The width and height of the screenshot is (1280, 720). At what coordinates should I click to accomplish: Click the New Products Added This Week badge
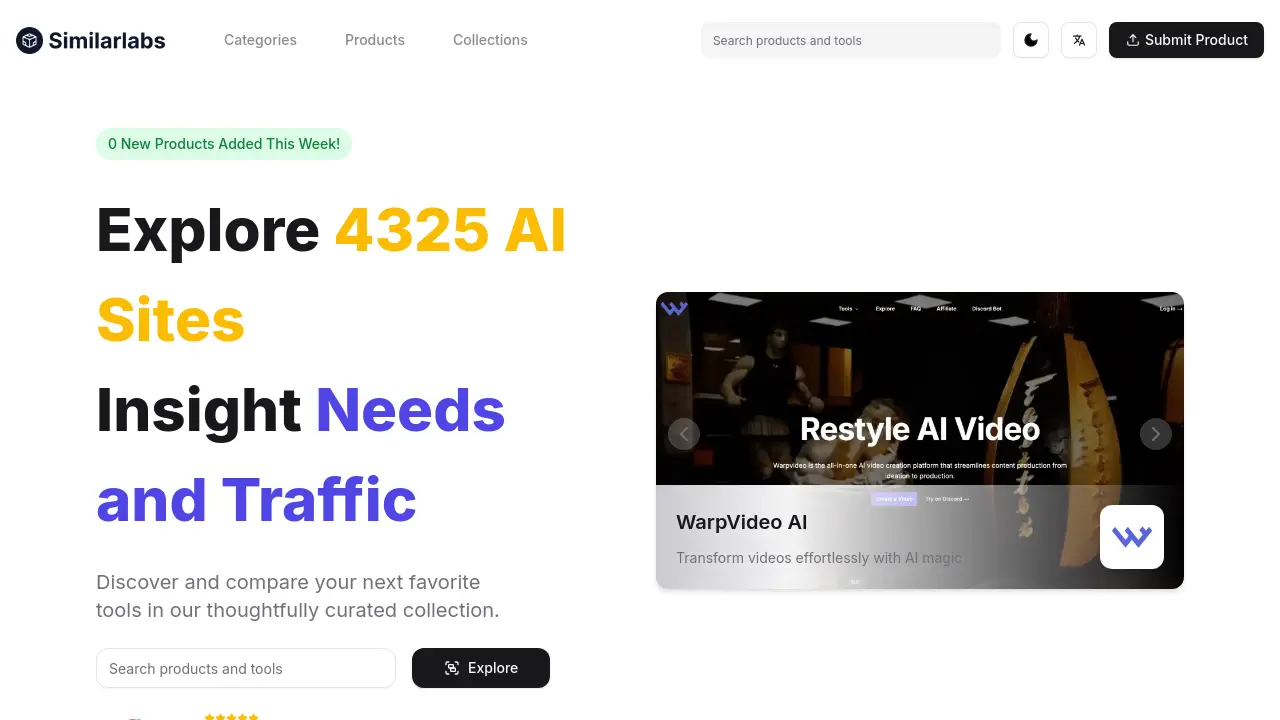pyautogui.click(x=224, y=144)
